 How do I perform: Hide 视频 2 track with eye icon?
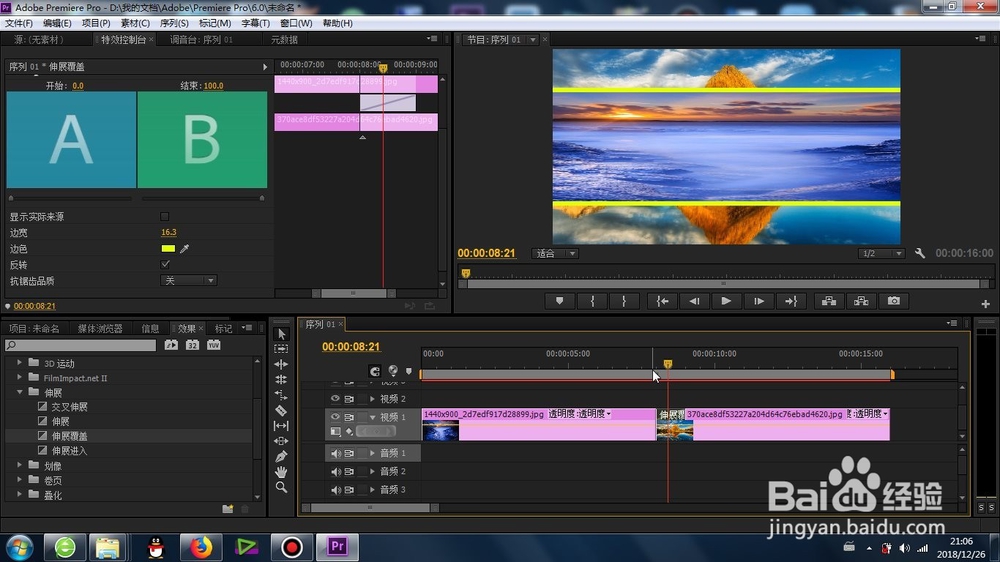click(x=335, y=399)
